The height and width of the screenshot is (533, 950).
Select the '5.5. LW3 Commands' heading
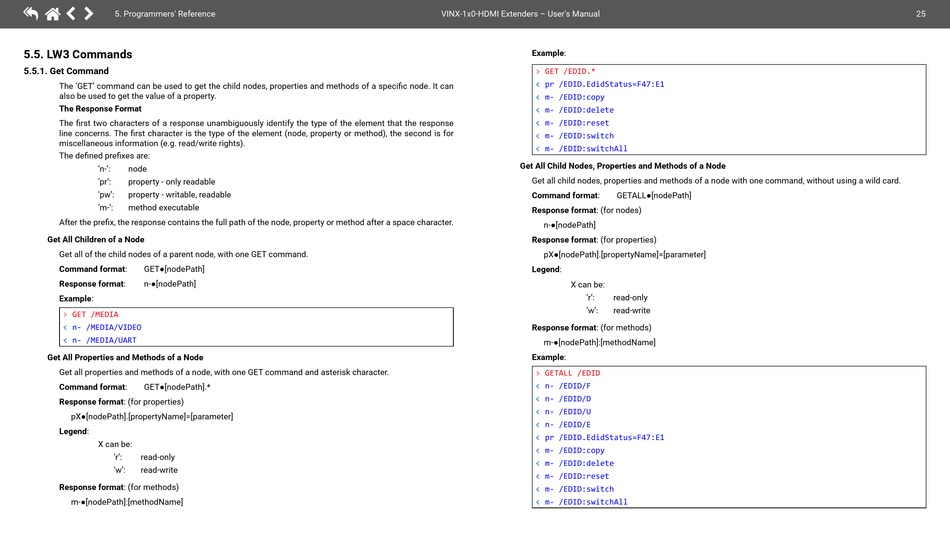click(78, 54)
